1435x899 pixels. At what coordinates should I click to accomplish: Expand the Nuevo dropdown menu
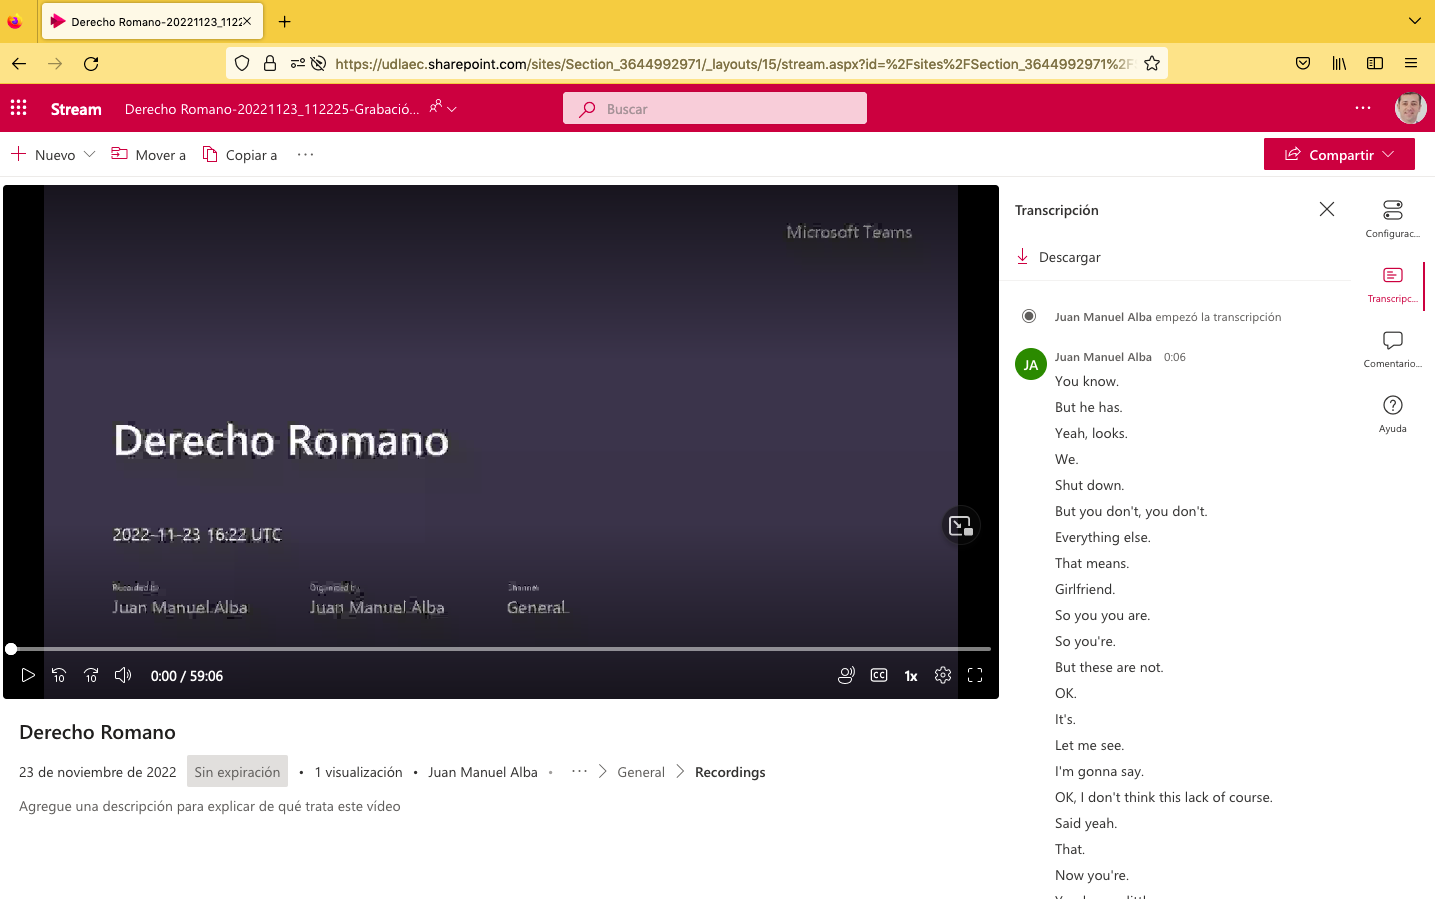coord(54,155)
